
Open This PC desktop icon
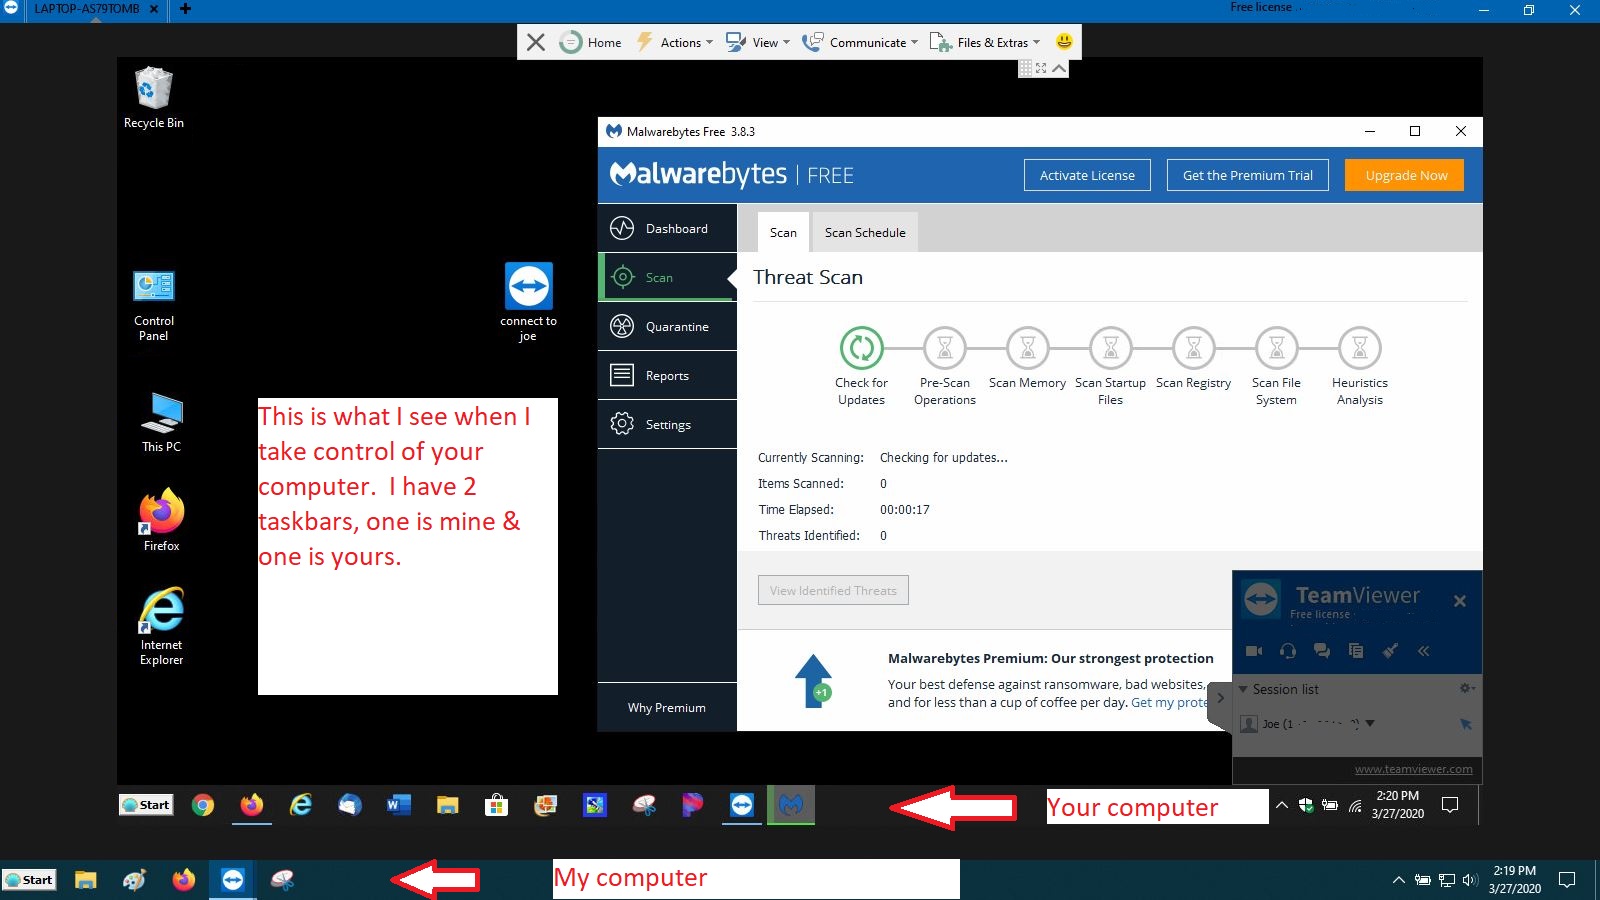(x=161, y=422)
